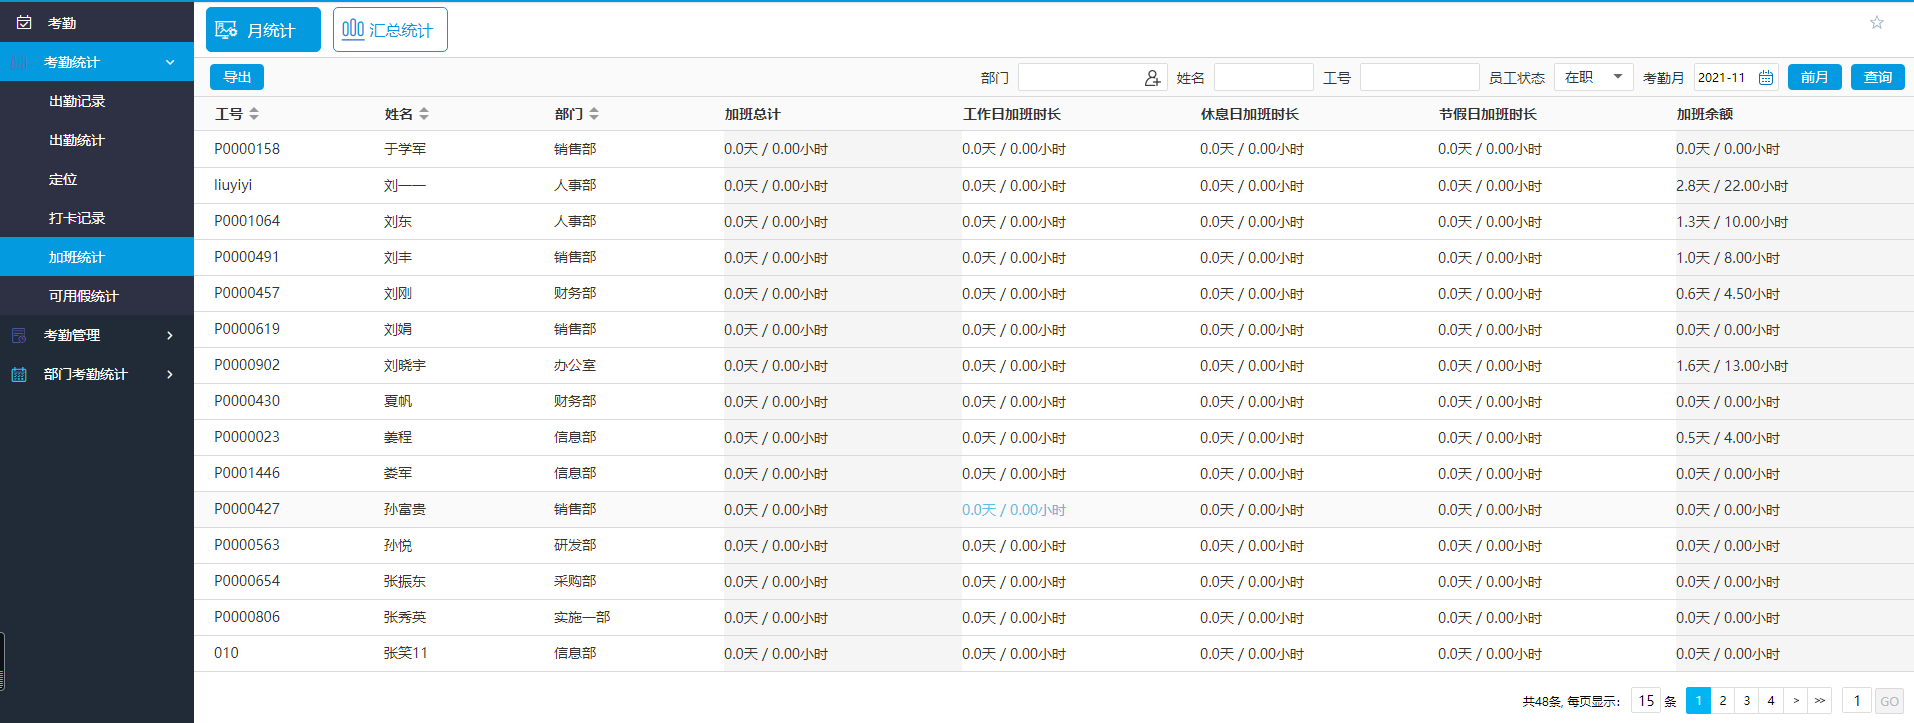The image size is (1914, 723).
Task: Go to page 3 in pagination
Action: pyautogui.click(x=1747, y=701)
